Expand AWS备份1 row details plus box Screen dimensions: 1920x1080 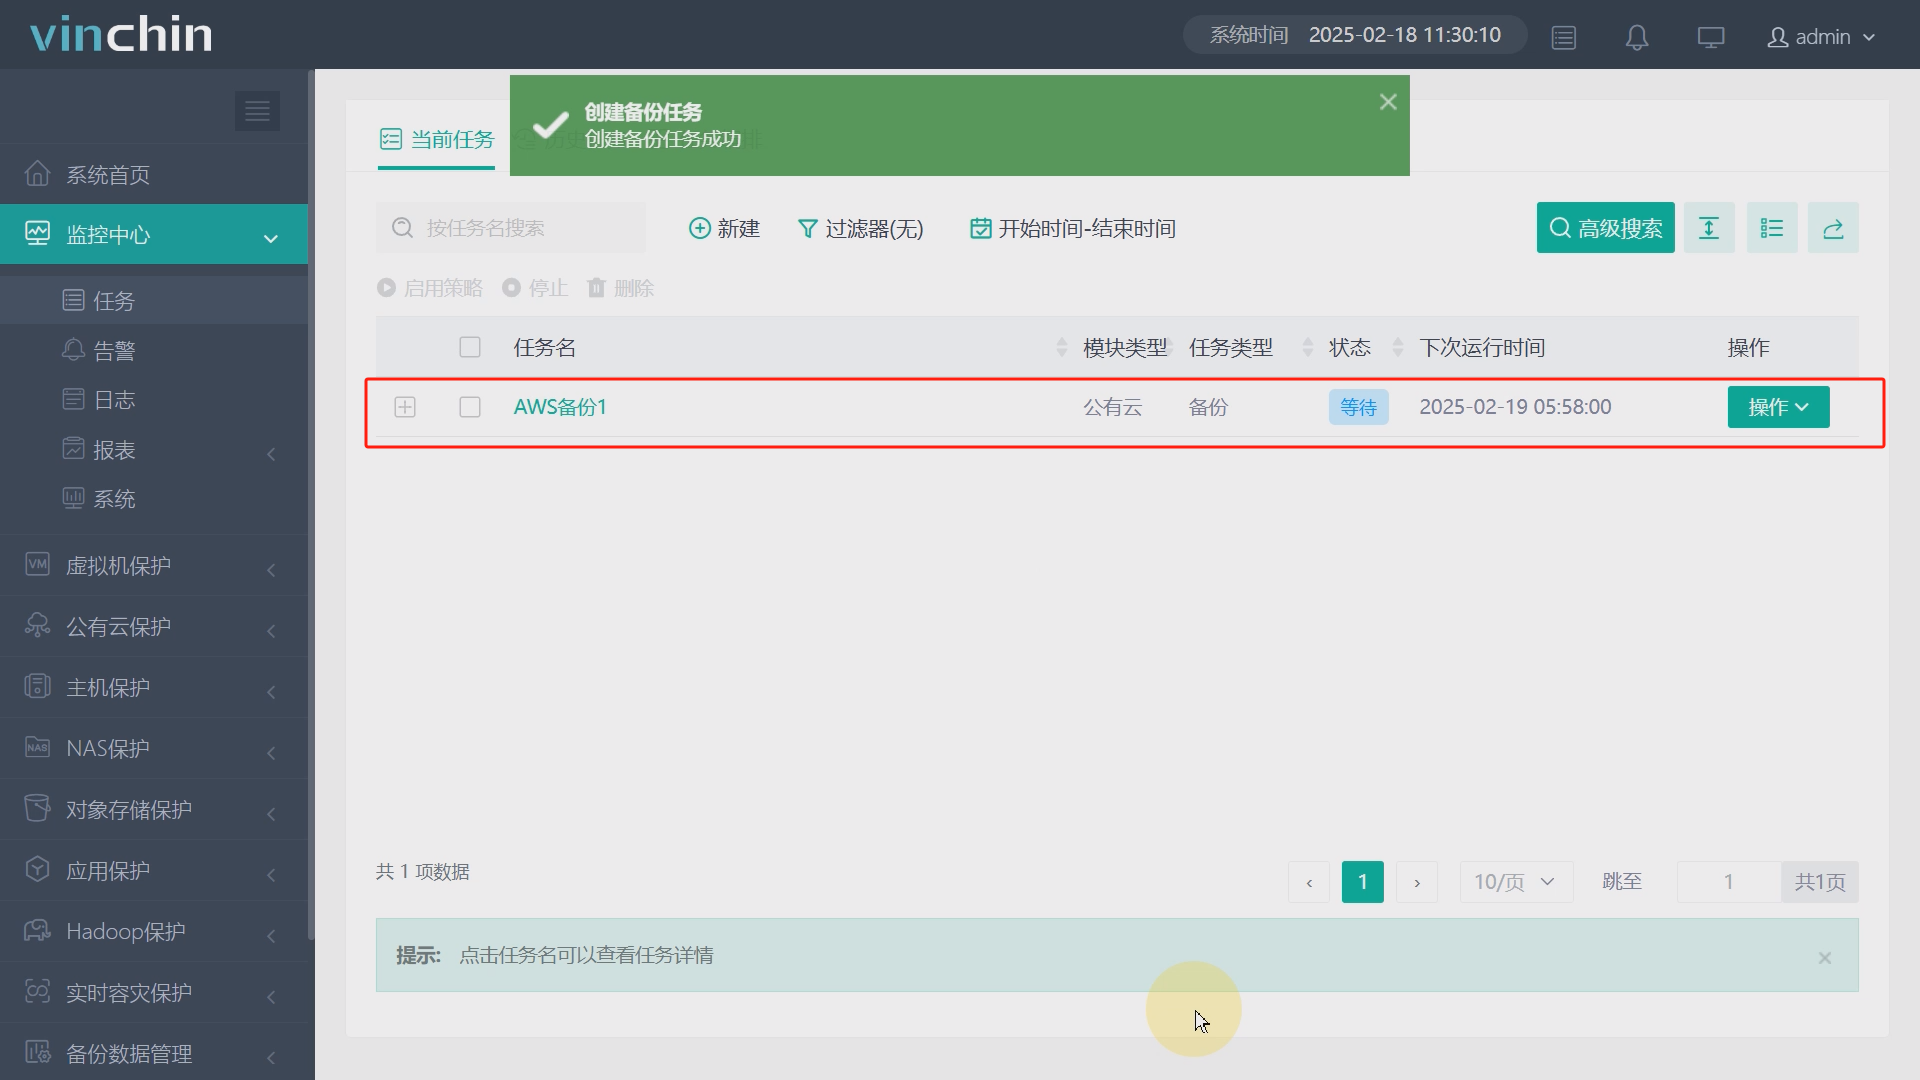click(x=405, y=407)
